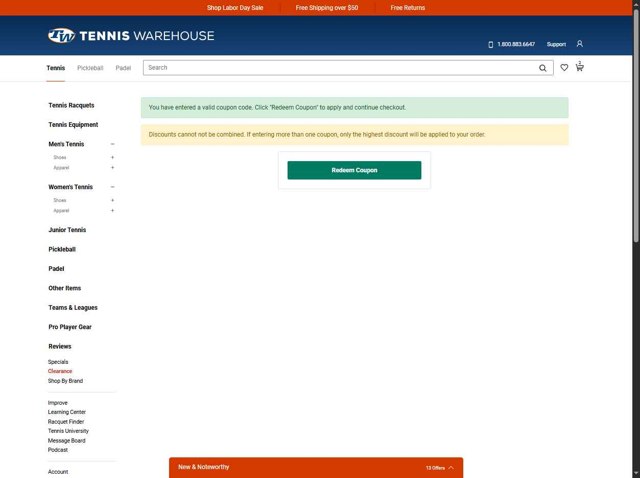Switch to the Pickleball tab
The width and height of the screenshot is (640, 478).
[x=90, y=68]
